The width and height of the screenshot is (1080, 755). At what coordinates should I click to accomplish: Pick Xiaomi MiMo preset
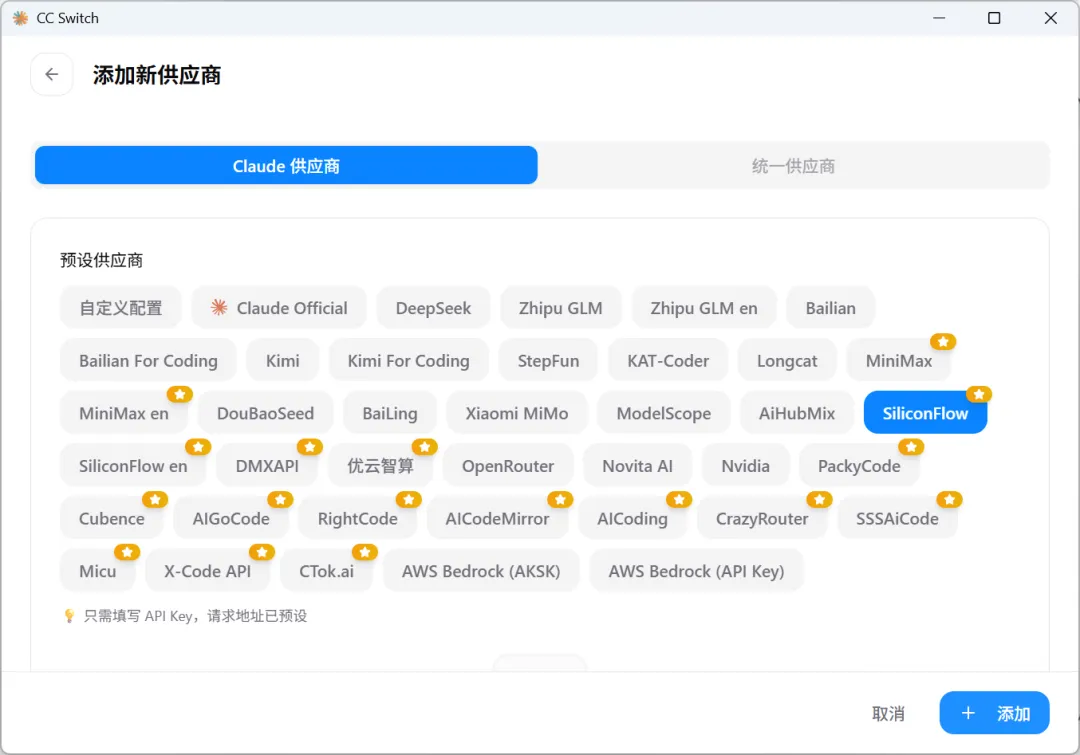pos(517,413)
